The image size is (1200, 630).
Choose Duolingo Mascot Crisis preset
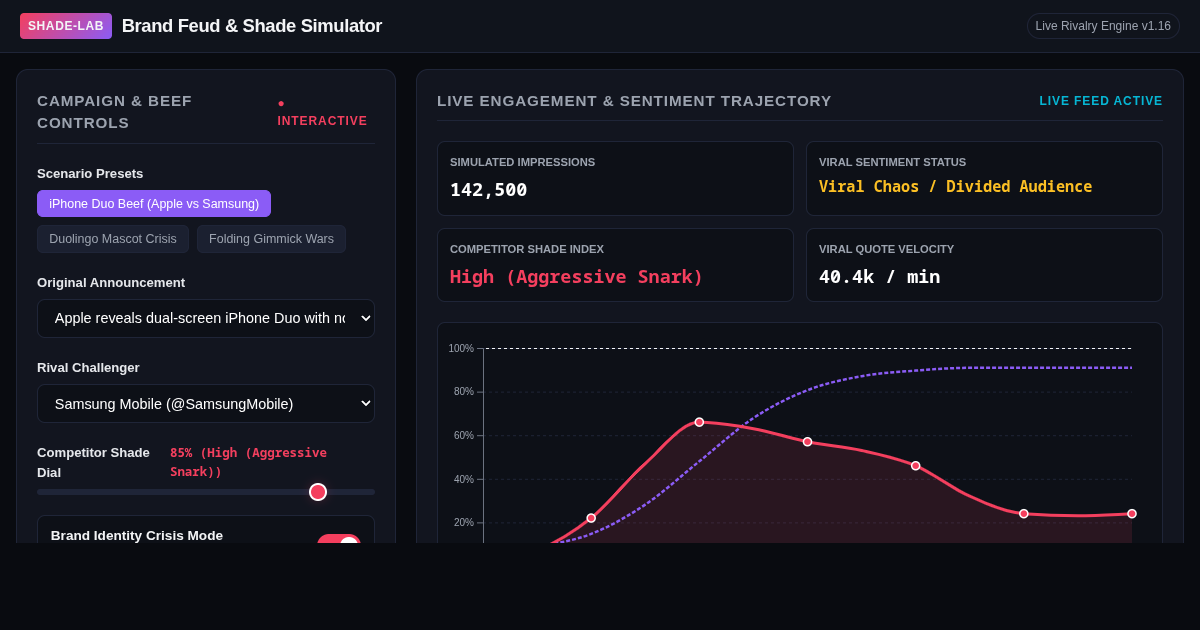point(113,239)
